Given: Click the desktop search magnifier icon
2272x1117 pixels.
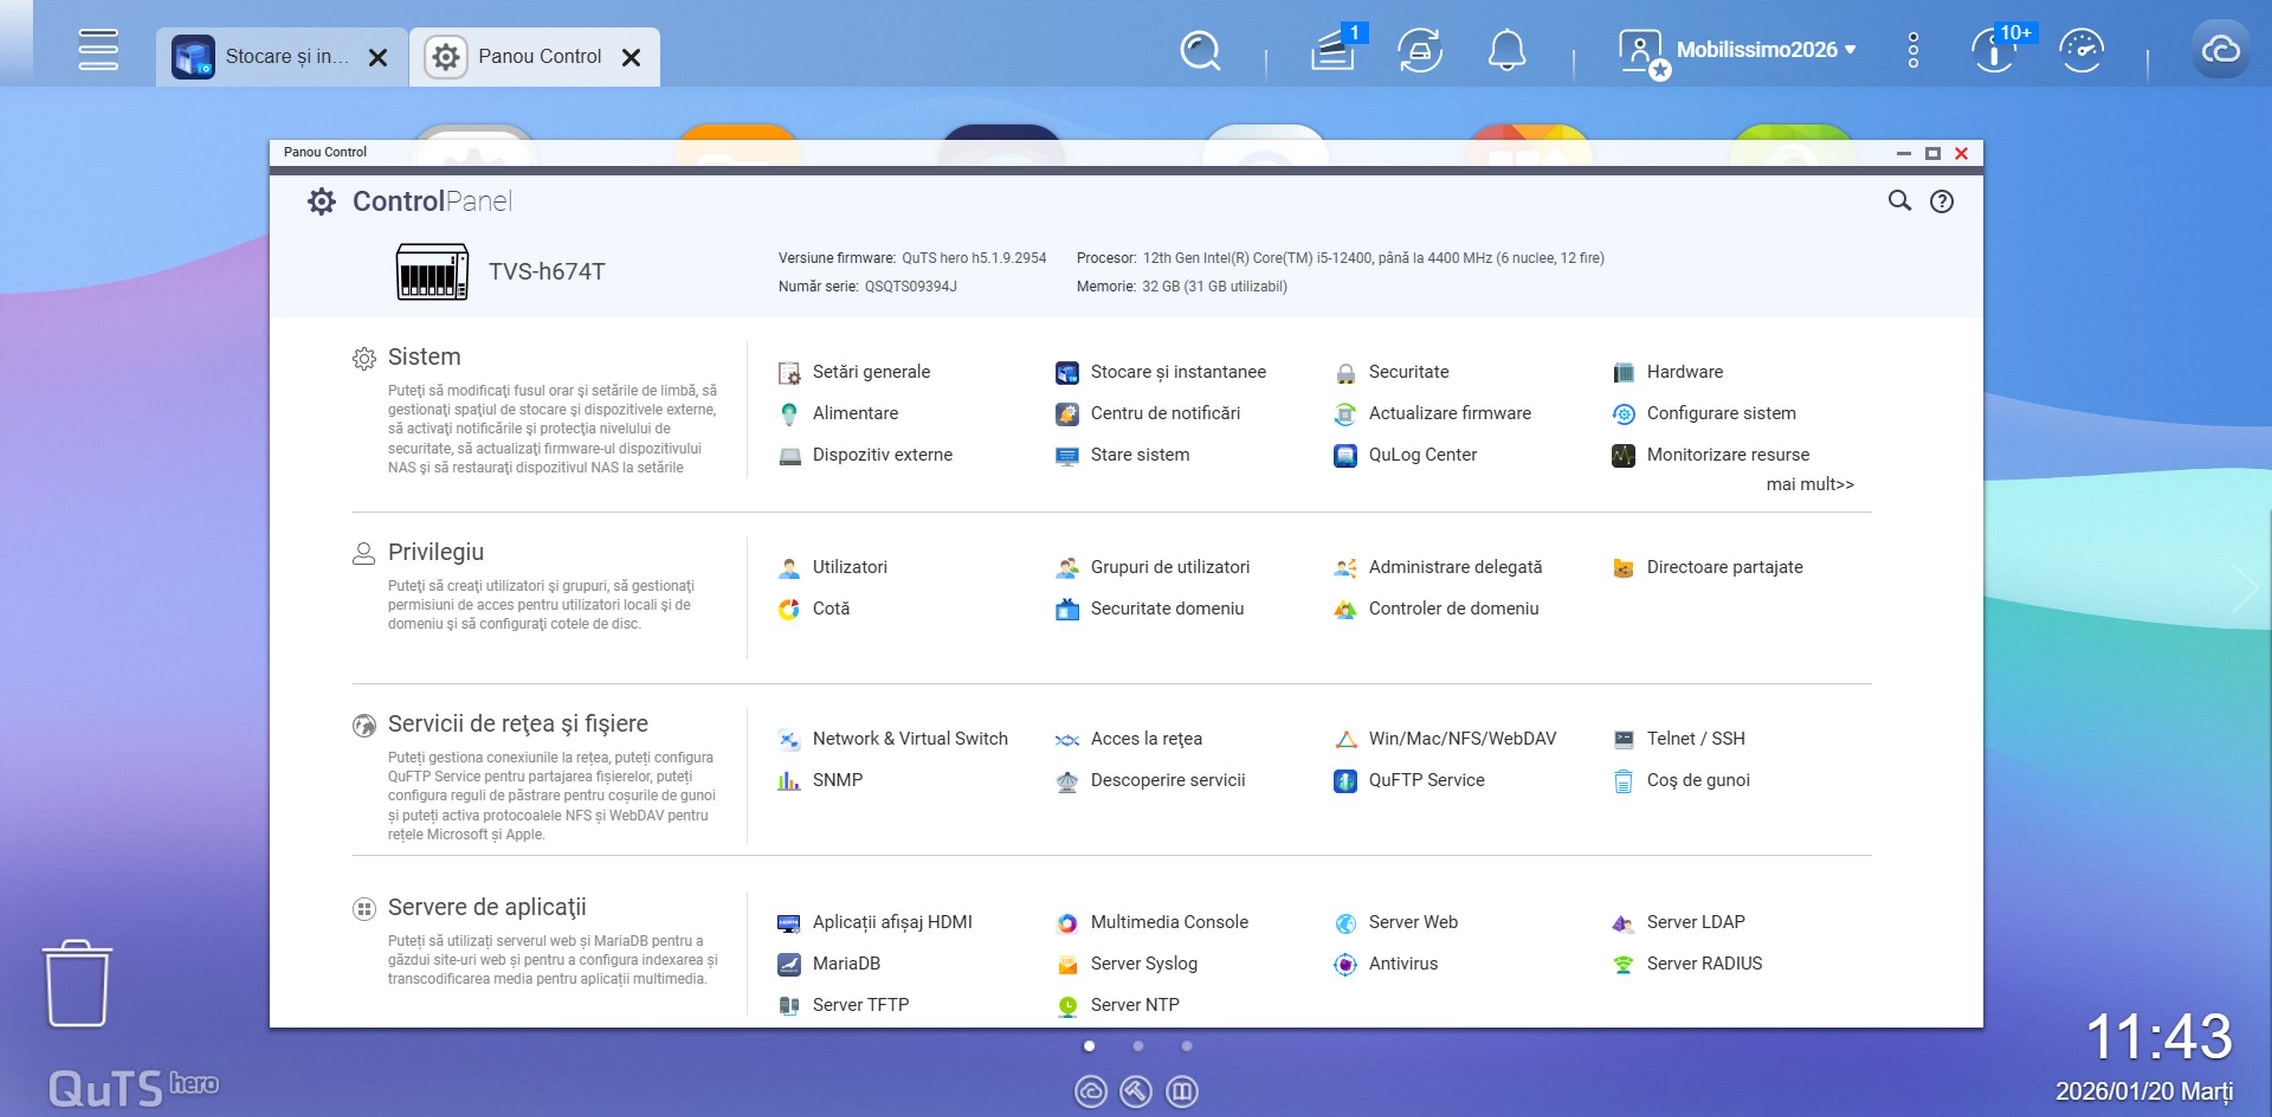Looking at the screenshot, I should [x=1200, y=50].
